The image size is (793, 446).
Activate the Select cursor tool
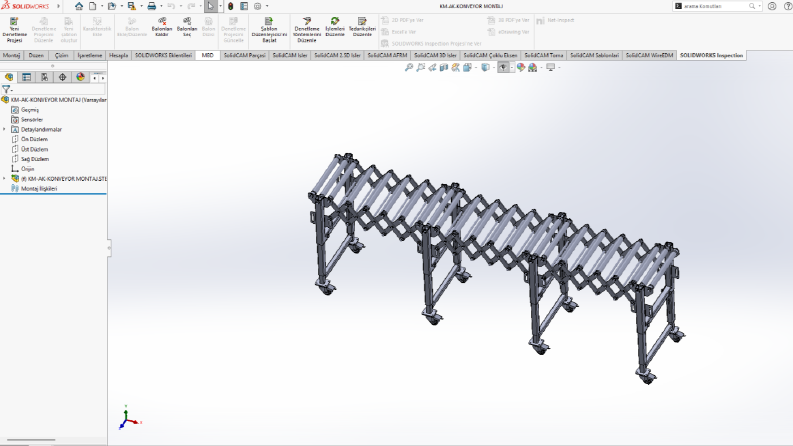click(x=210, y=6)
